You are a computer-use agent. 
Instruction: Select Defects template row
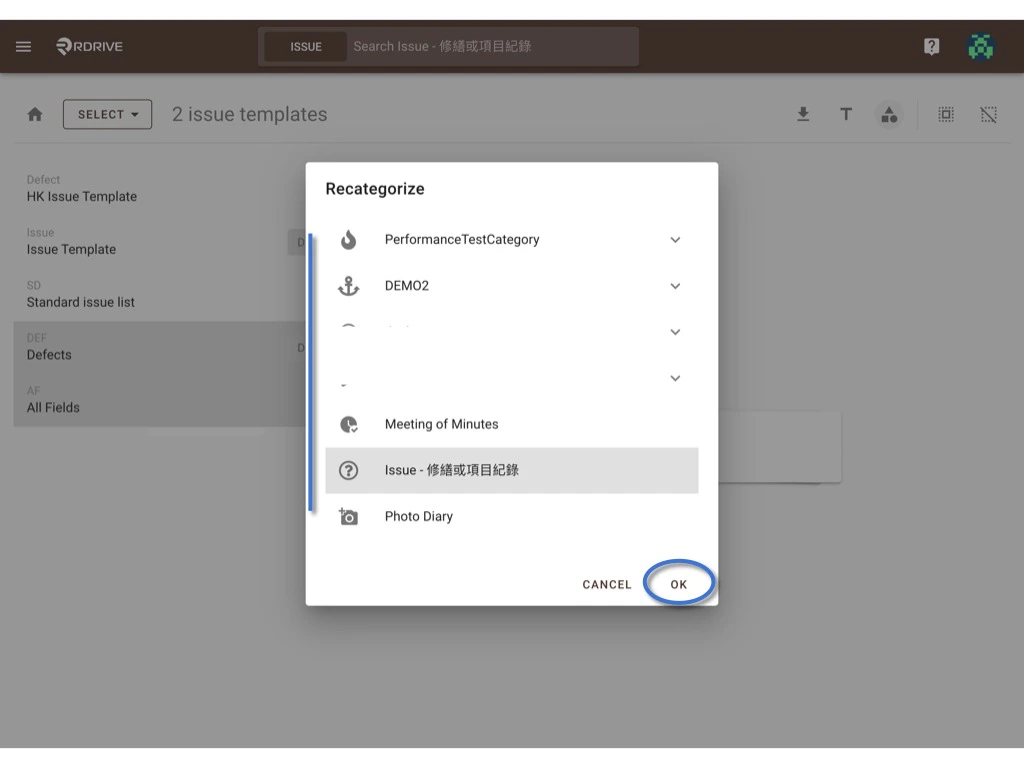[x=159, y=347]
